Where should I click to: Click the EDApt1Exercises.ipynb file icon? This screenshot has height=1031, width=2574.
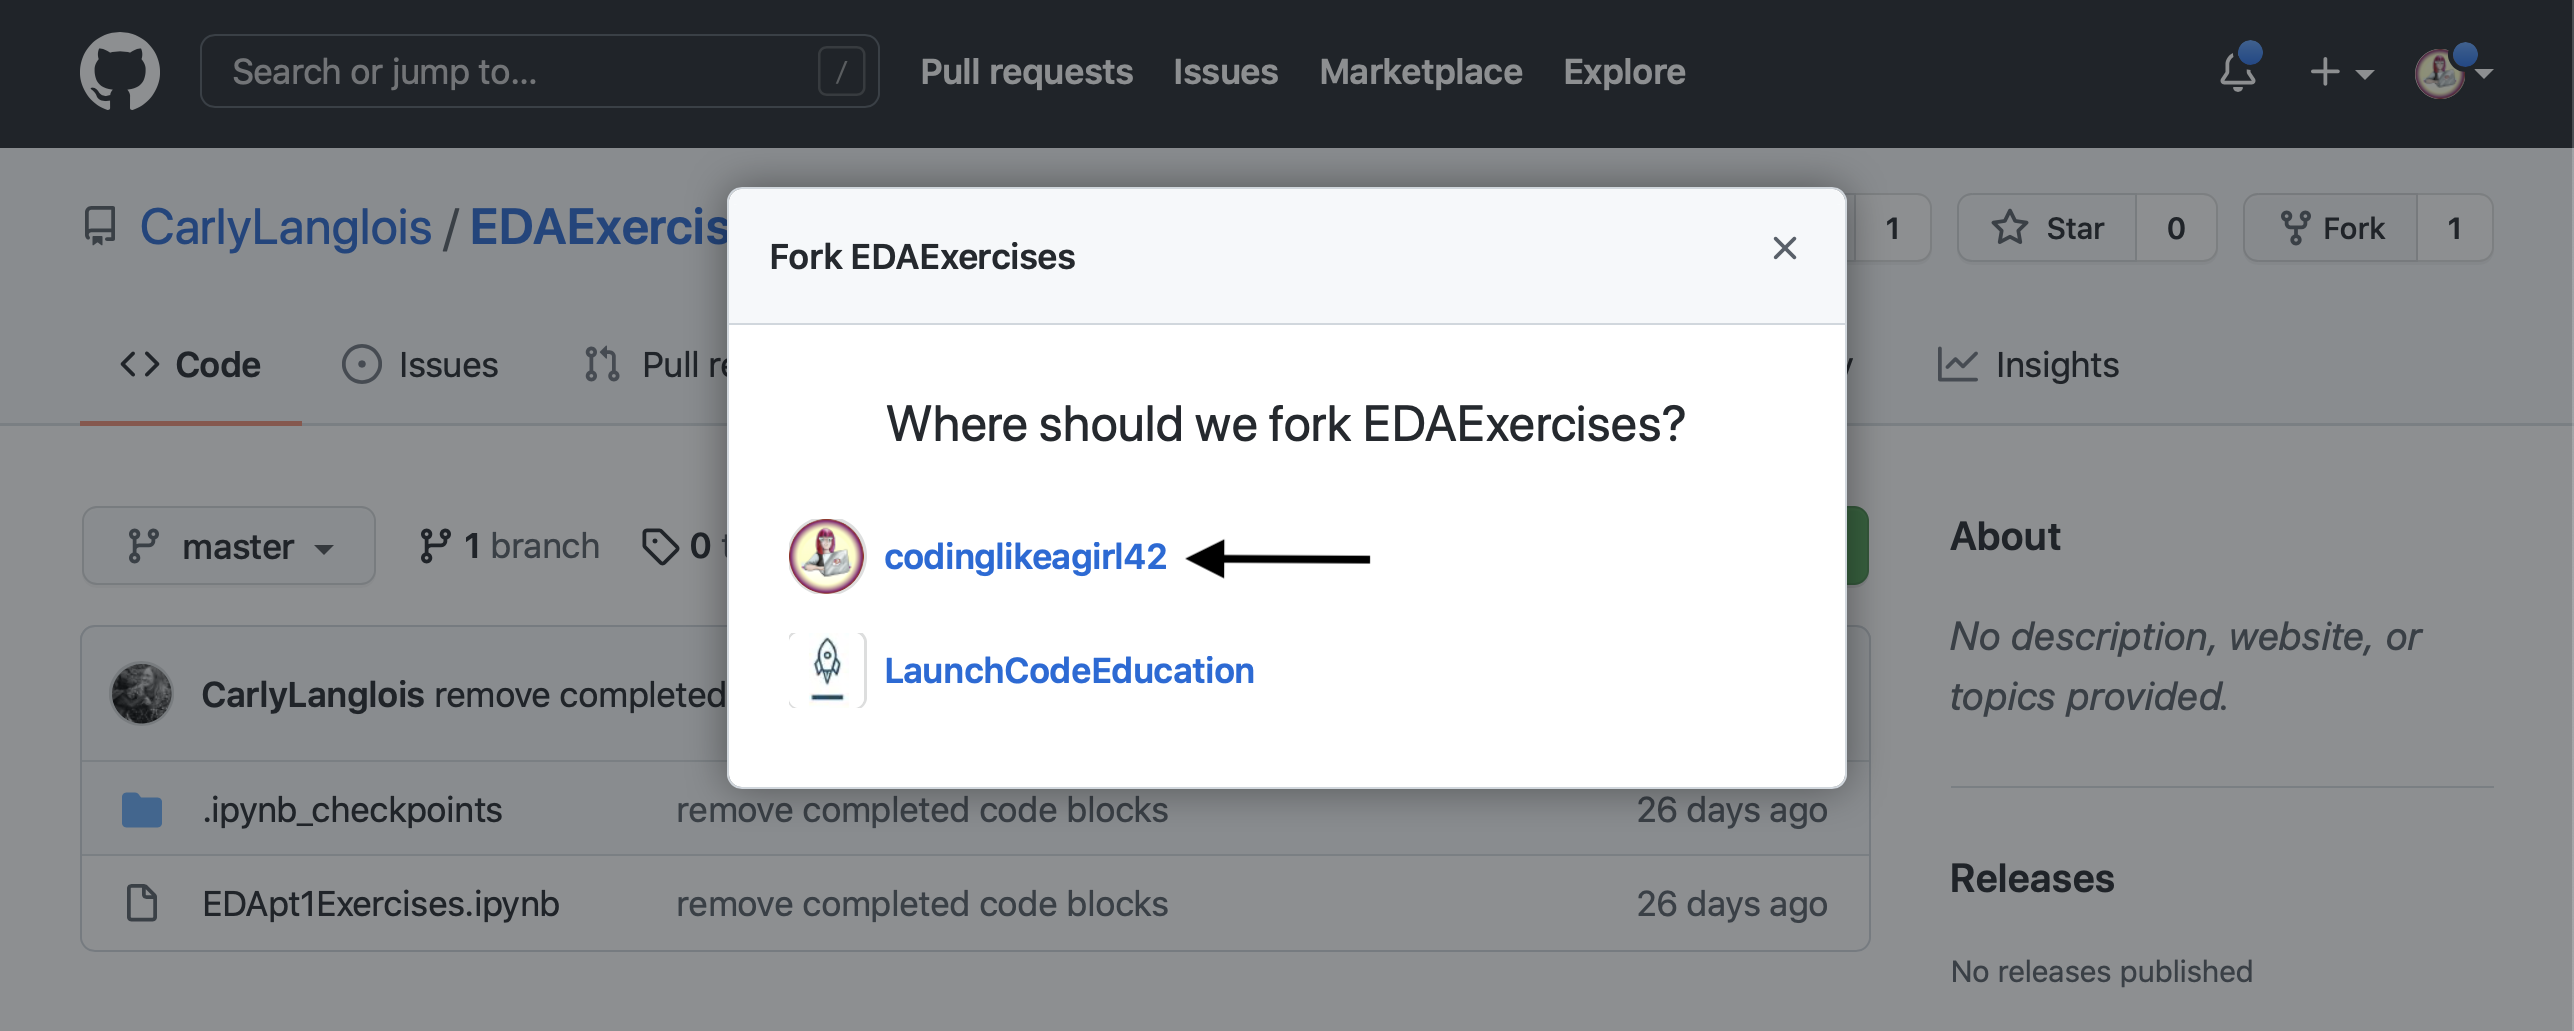142,903
